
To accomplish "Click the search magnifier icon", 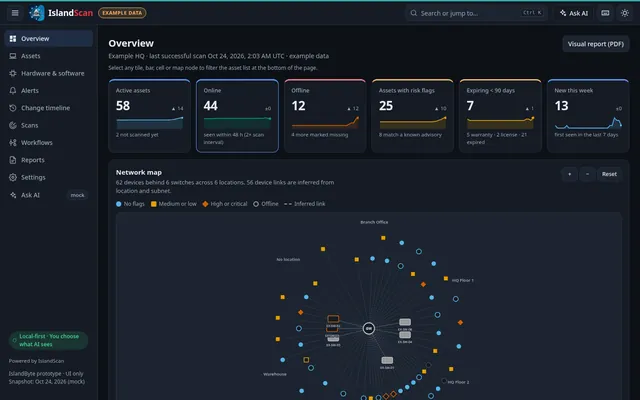I will click(x=413, y=13).
